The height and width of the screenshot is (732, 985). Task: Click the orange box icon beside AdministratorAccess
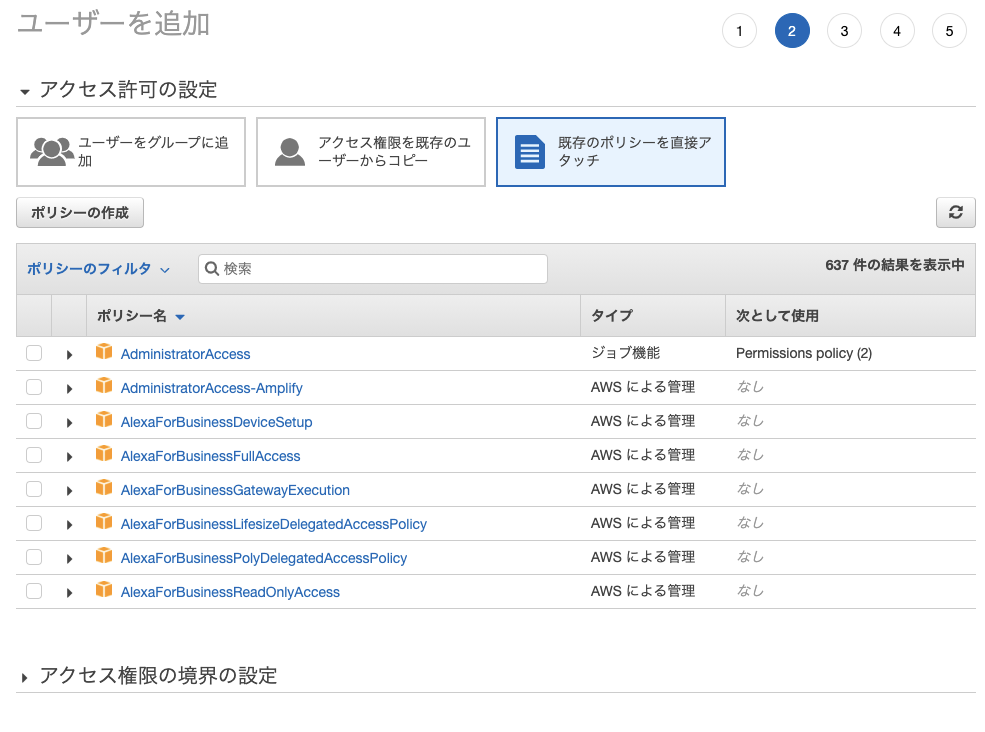(104, 351)
